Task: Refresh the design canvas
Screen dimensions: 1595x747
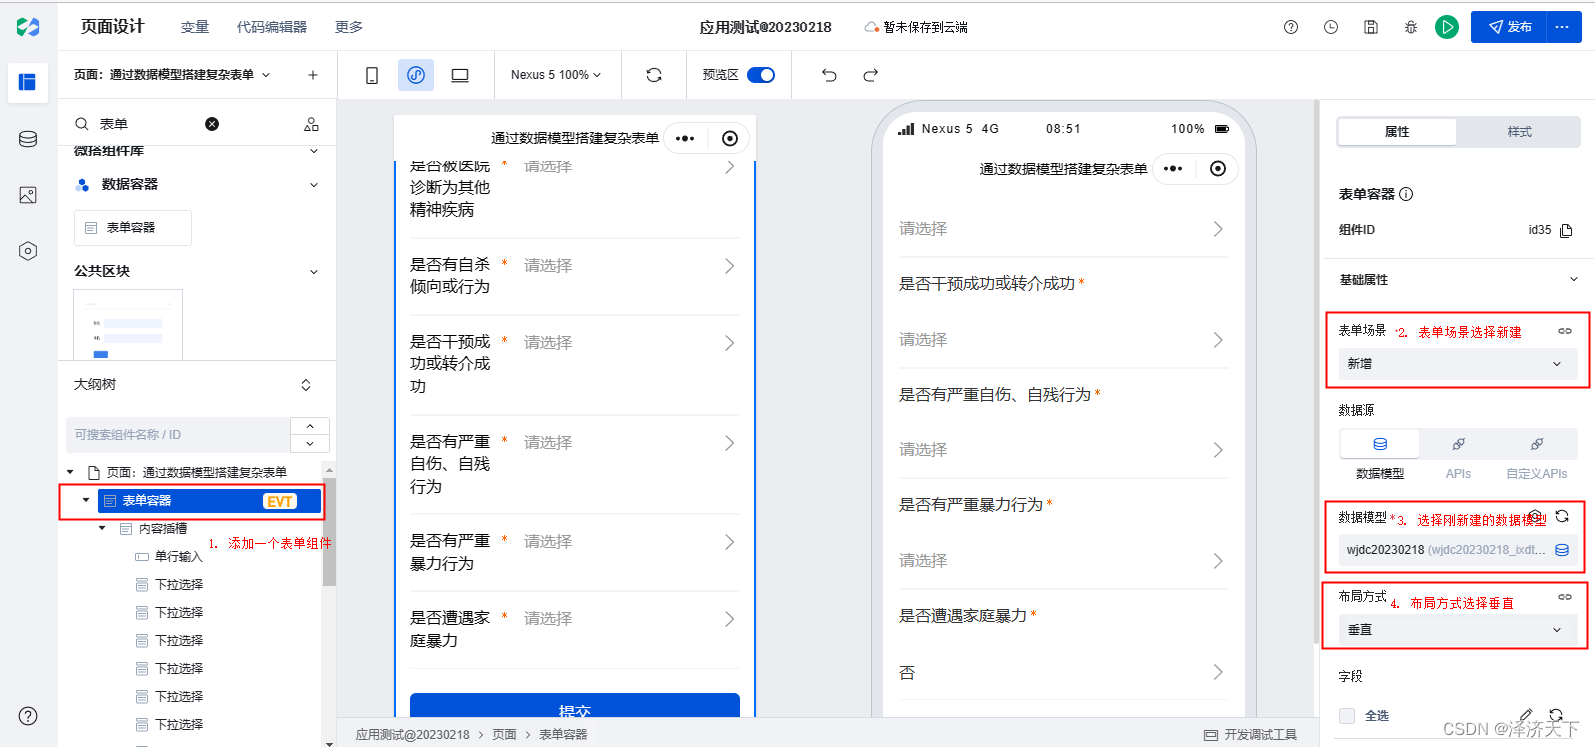Action: tap(654, 75)
